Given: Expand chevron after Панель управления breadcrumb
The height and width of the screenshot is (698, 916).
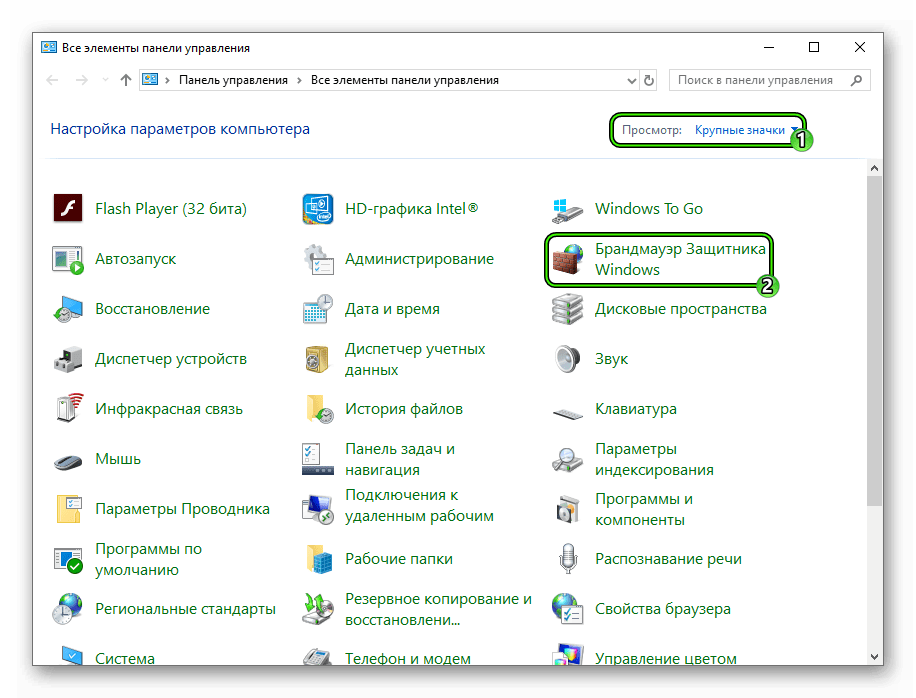Looking at the screenshot, I should 299,81.
